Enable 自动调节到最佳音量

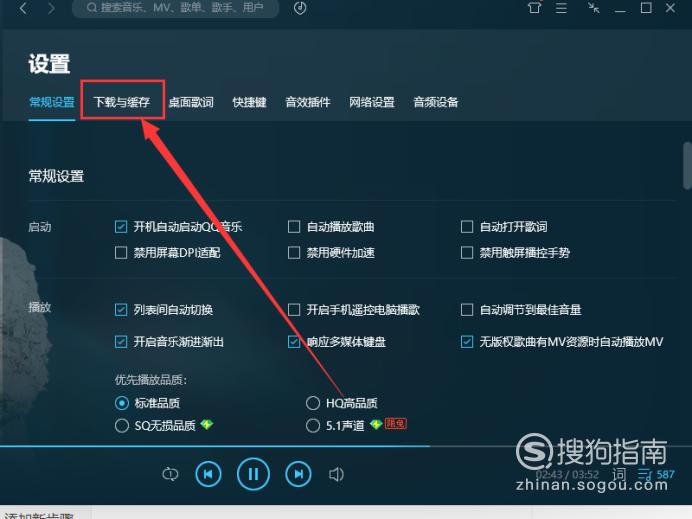467,310
